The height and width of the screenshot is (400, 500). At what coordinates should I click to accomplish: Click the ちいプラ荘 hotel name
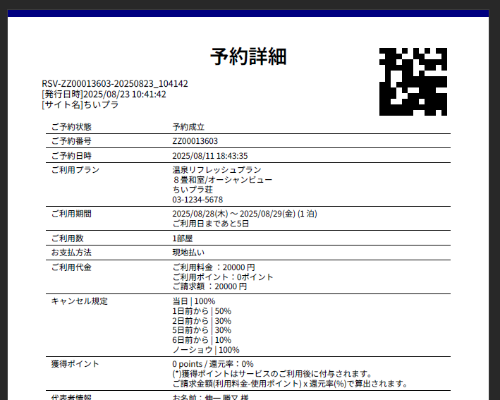coord(192,190)
